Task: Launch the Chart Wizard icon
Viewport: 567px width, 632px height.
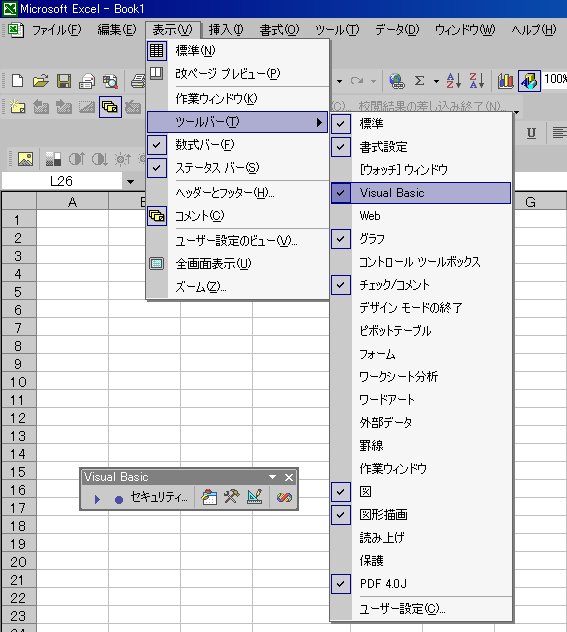Action: pyautogui.click(x=505, y=81)
